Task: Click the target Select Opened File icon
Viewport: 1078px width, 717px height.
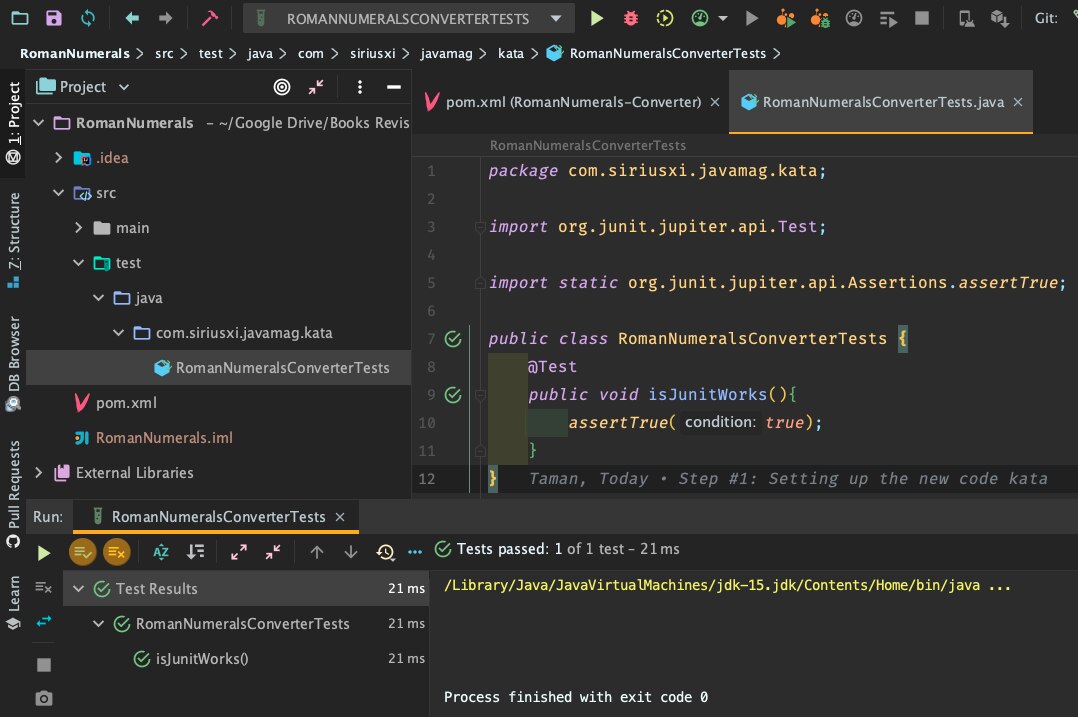Action: point(282,87)
